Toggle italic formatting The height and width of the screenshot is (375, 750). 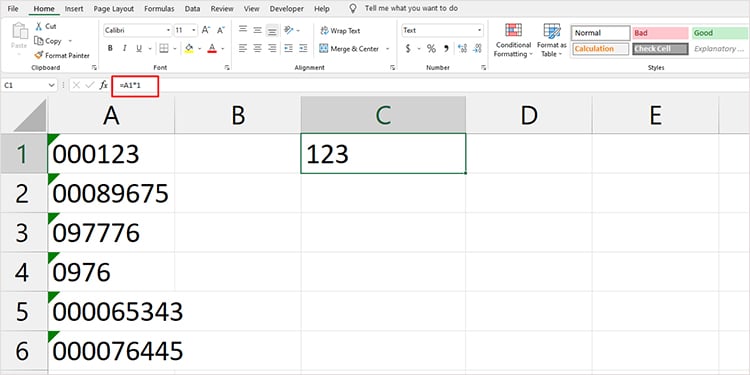[x=124, y=48]
